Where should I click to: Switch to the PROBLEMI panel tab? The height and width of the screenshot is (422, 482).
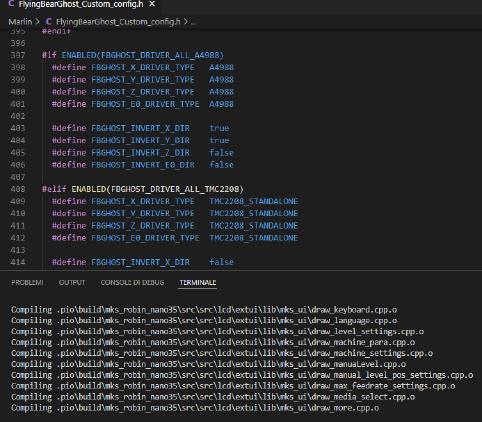[27, 283]
